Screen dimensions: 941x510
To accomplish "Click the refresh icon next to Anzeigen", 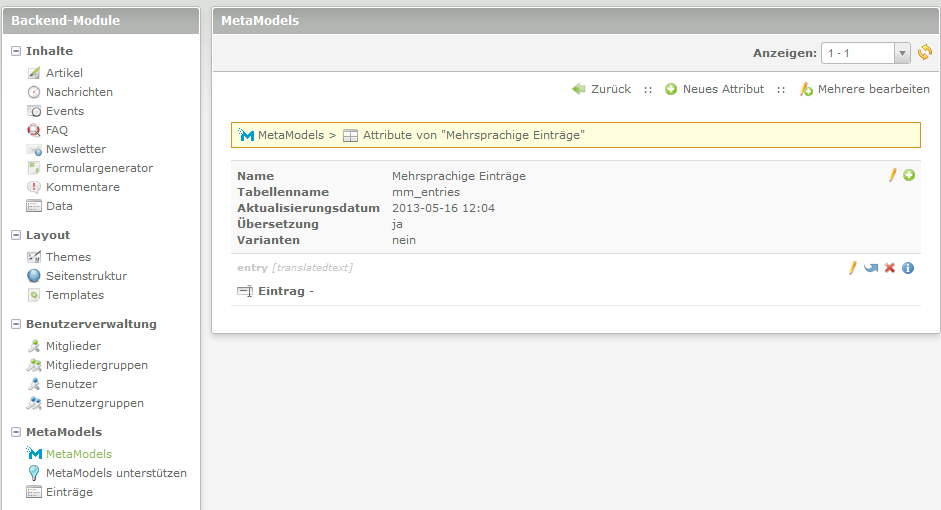I will pos(925,53).
